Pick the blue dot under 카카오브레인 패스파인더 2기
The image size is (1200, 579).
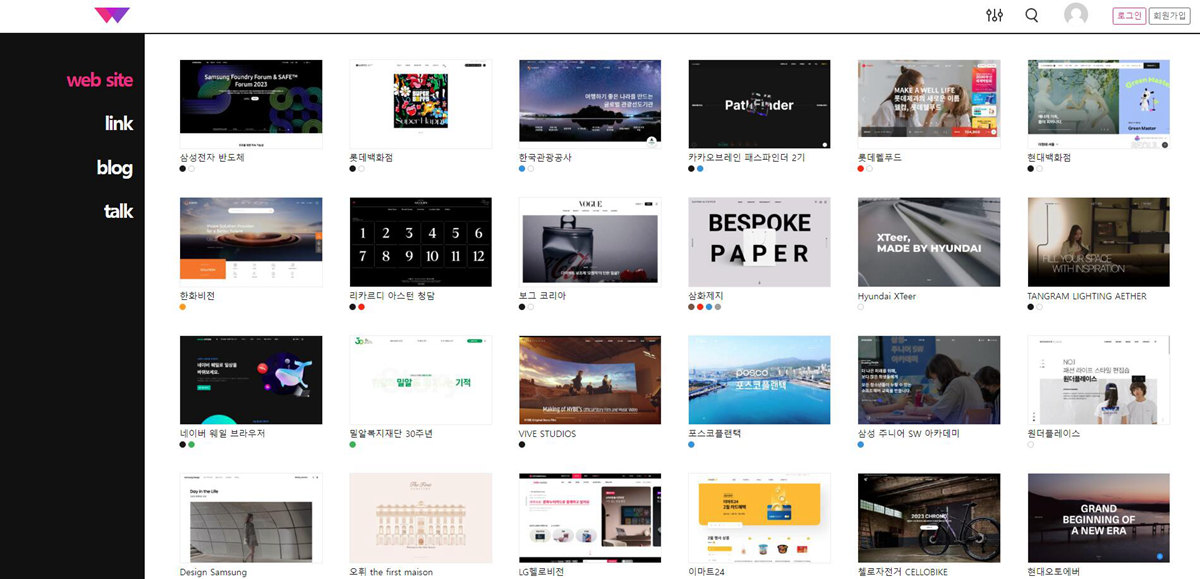pos(700,169)
